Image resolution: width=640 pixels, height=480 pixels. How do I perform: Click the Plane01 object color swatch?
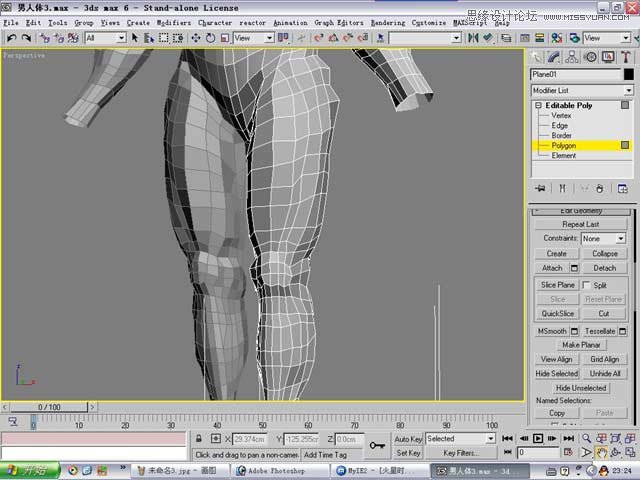[x=628, y=74]
